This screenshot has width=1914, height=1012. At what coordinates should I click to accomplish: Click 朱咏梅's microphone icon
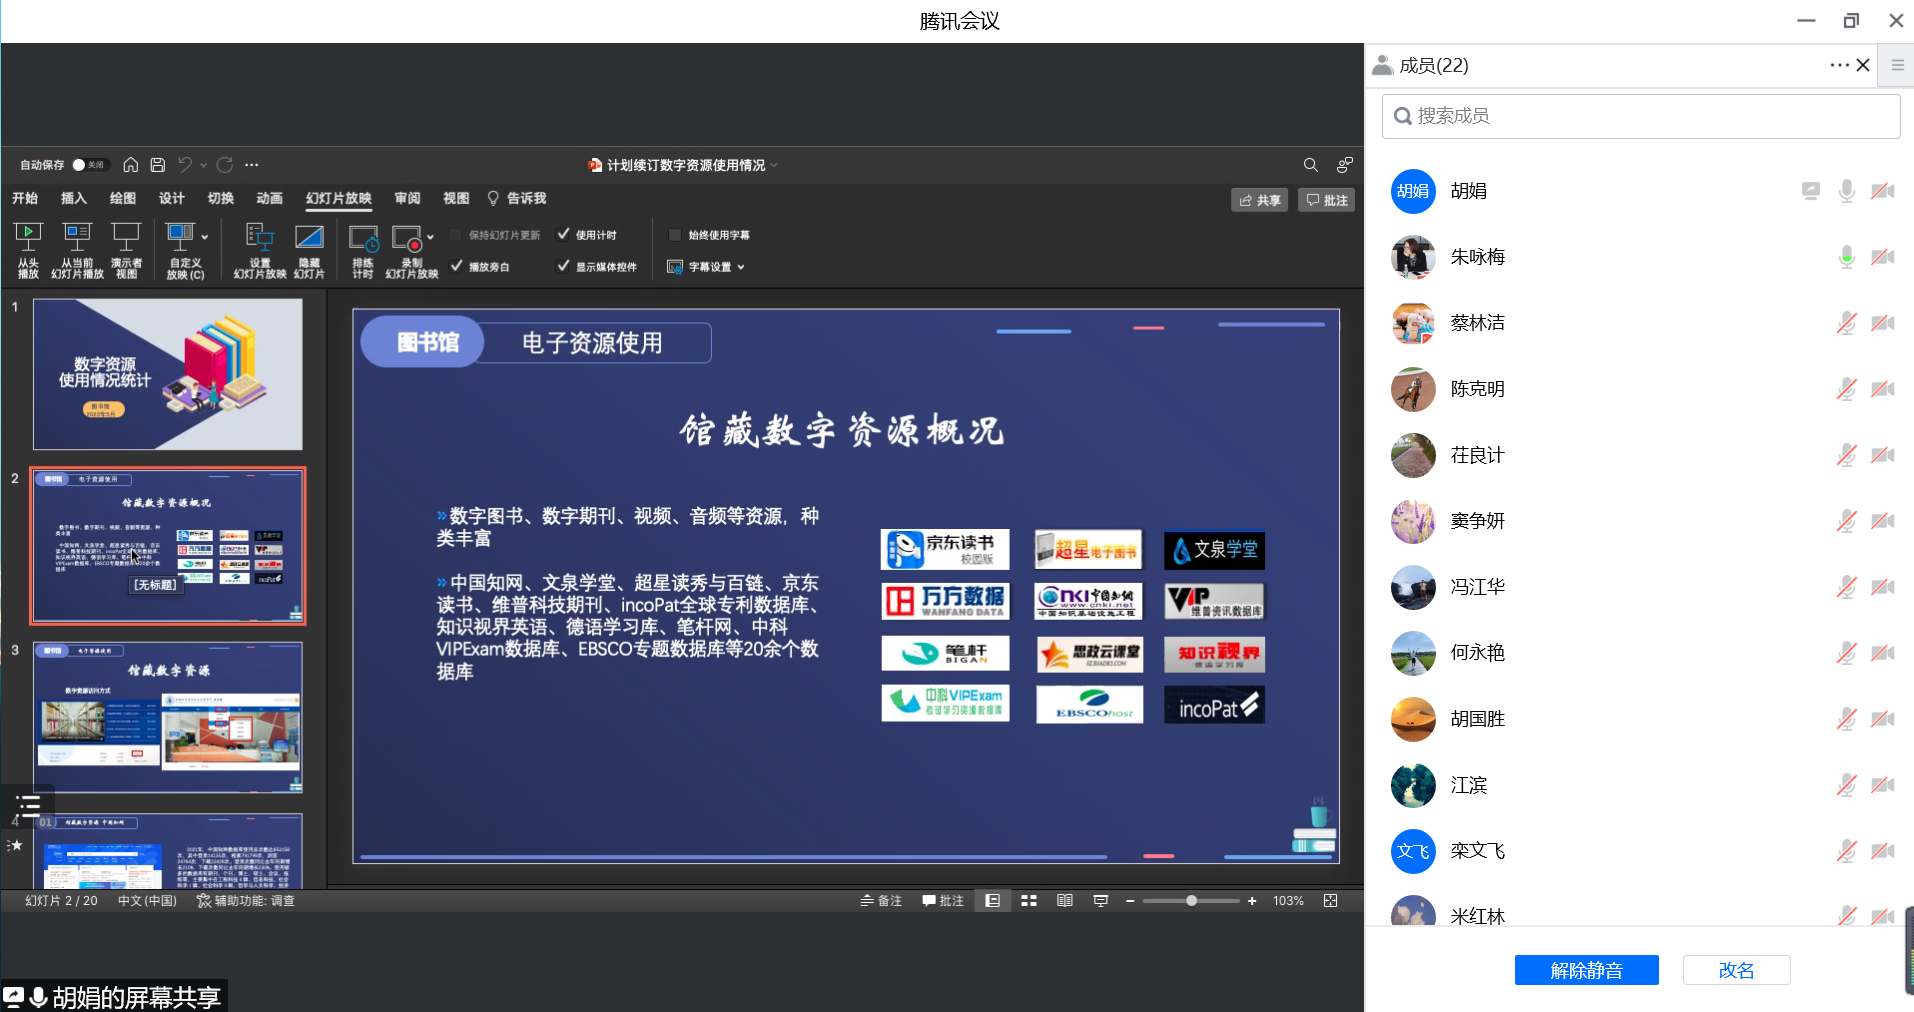[1846, 257]
